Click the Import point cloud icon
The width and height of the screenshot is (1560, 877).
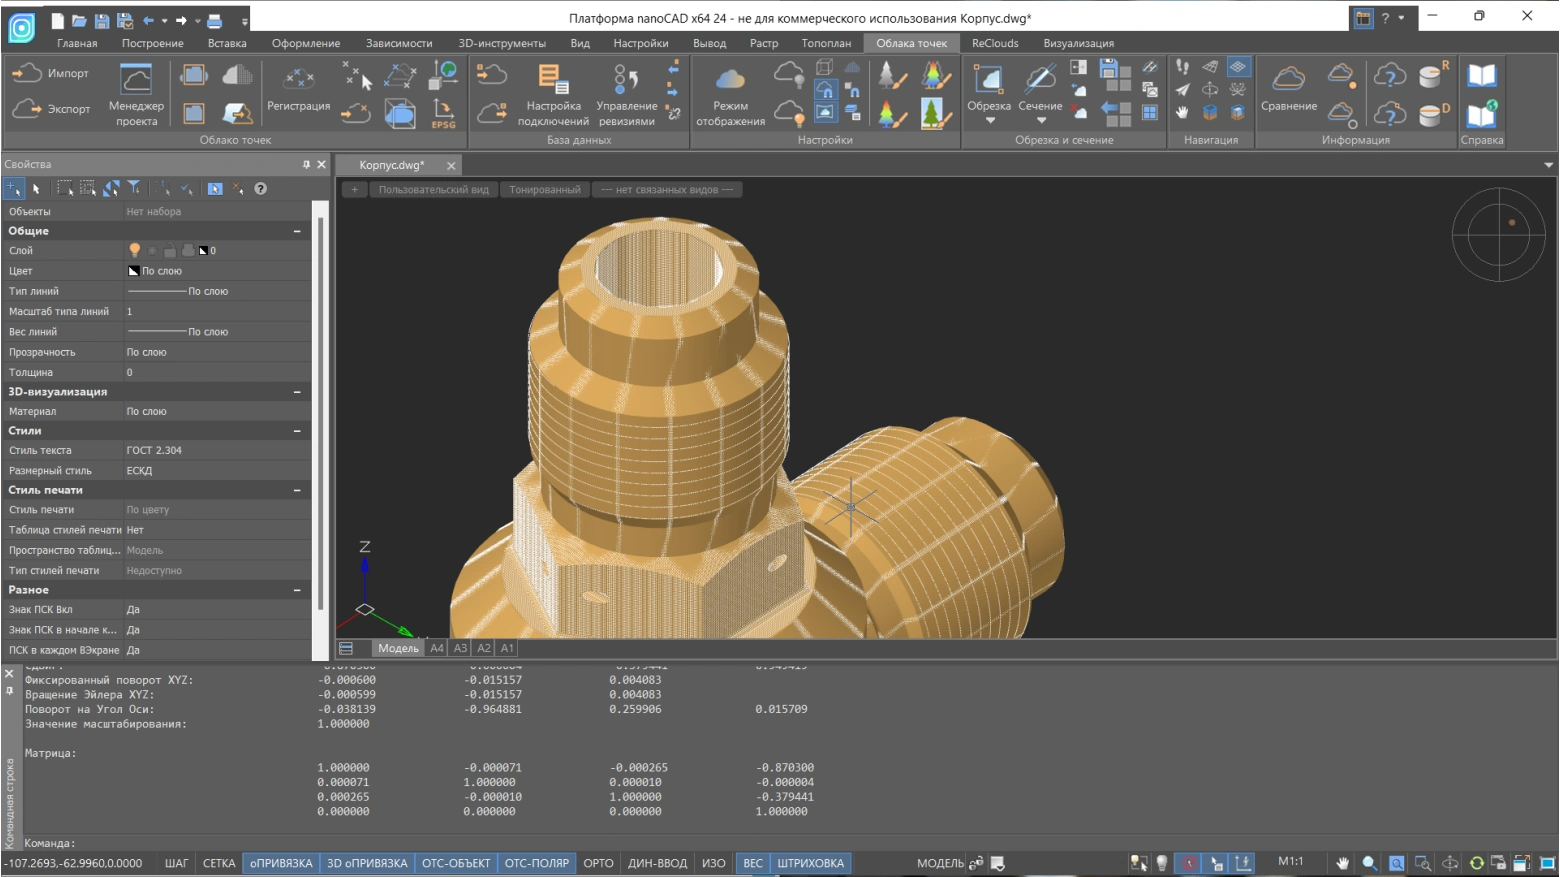click(28, 73)
